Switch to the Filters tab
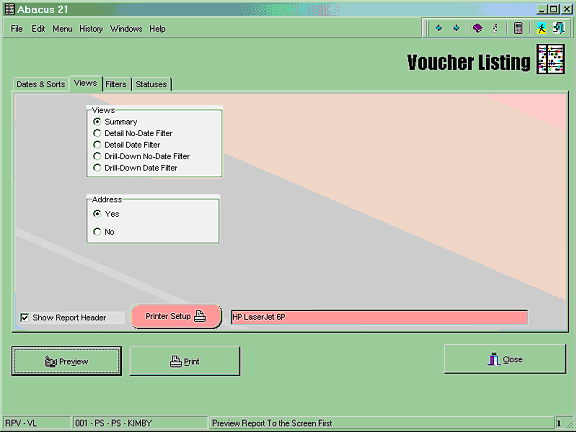 116,84
